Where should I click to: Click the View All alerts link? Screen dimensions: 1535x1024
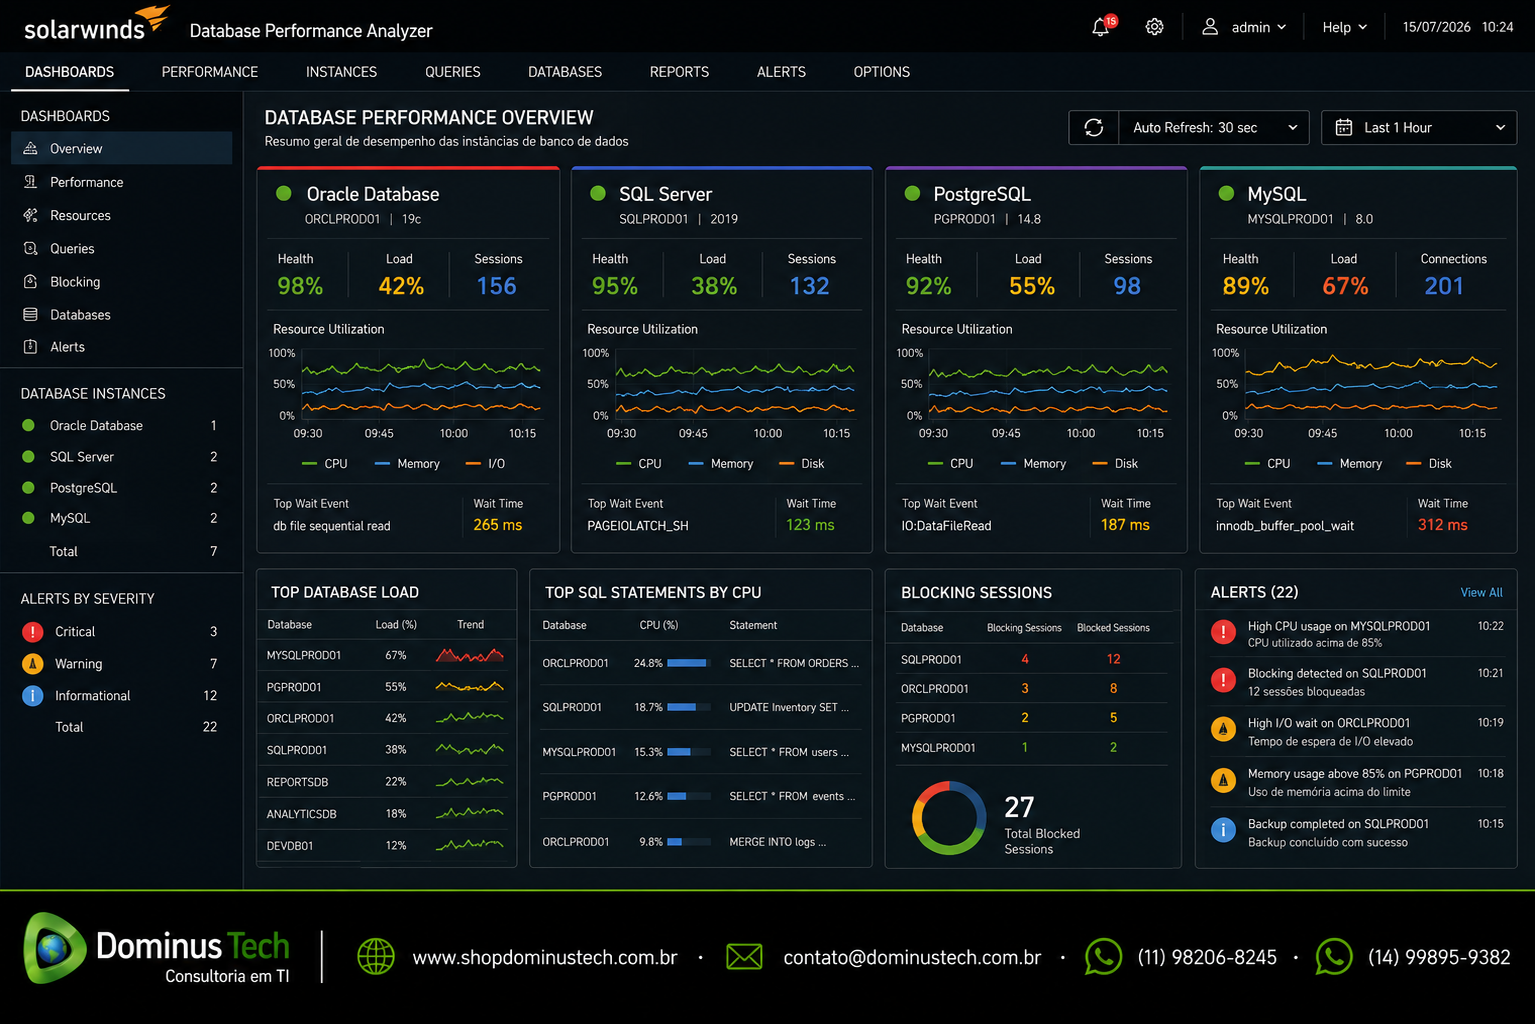(1481, 593)
